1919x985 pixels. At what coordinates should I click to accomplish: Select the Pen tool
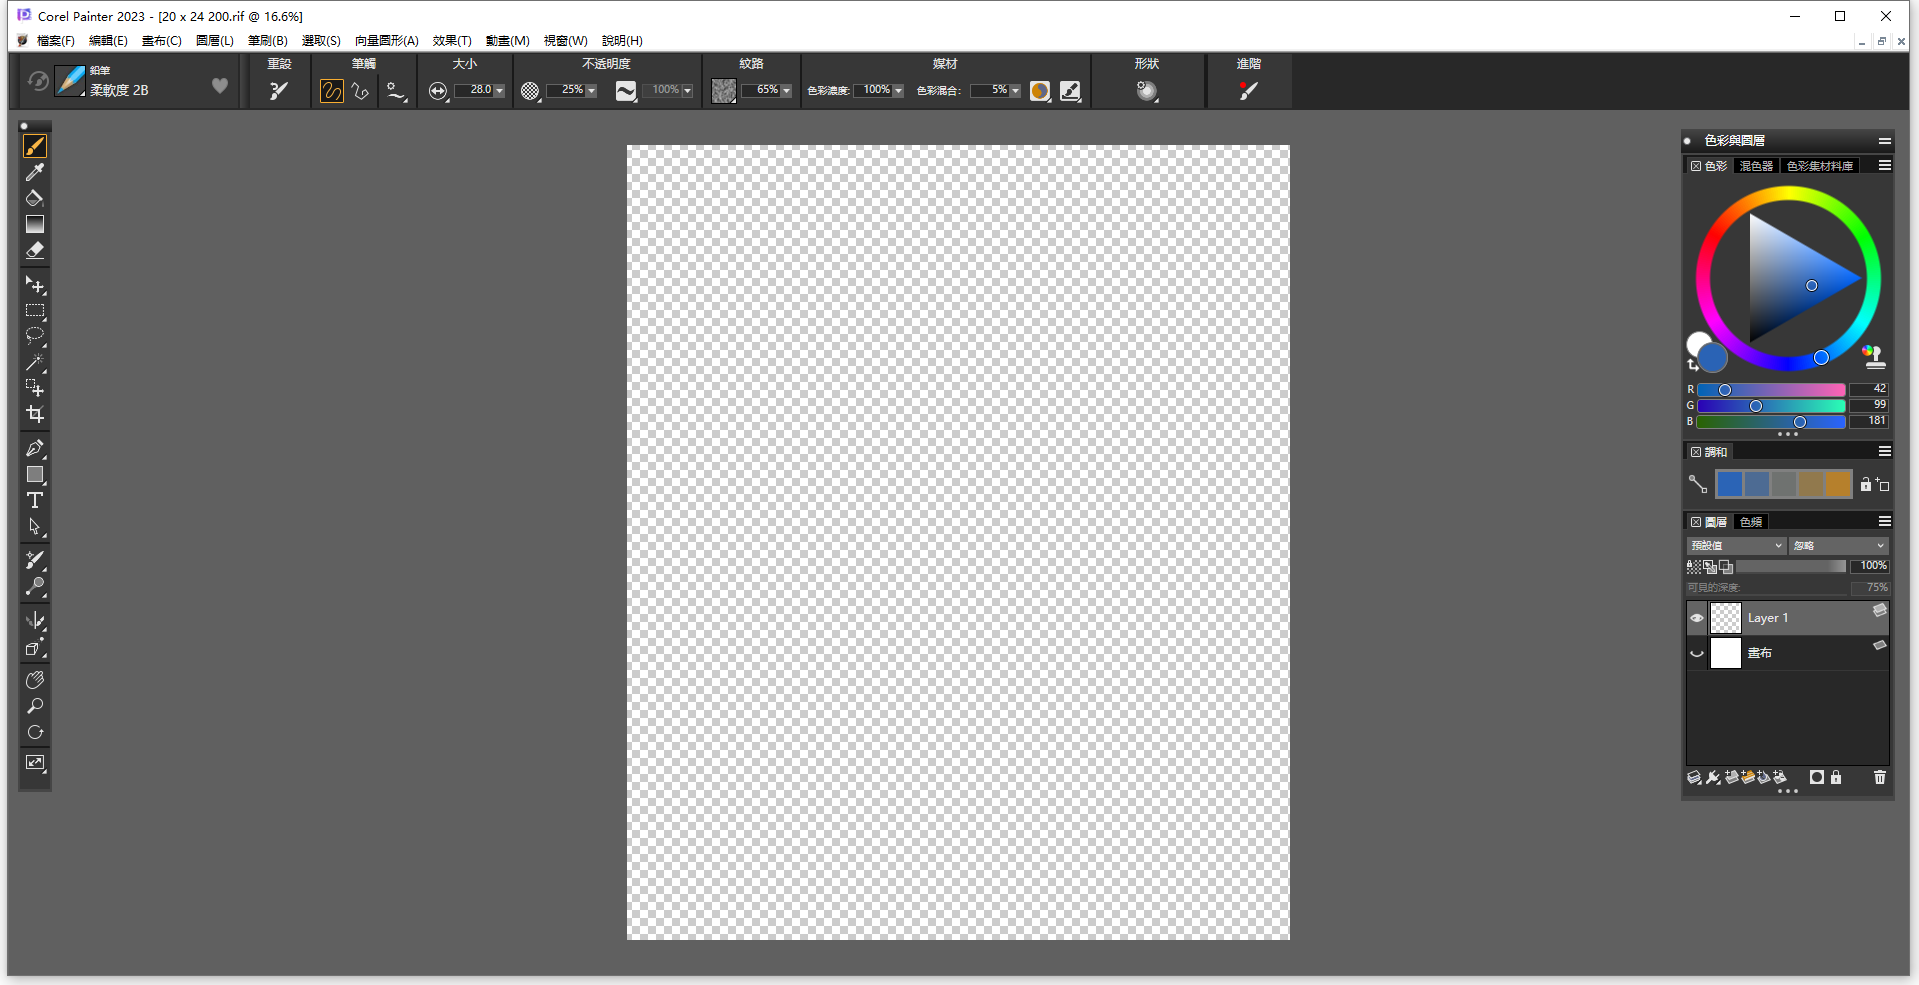35,448
